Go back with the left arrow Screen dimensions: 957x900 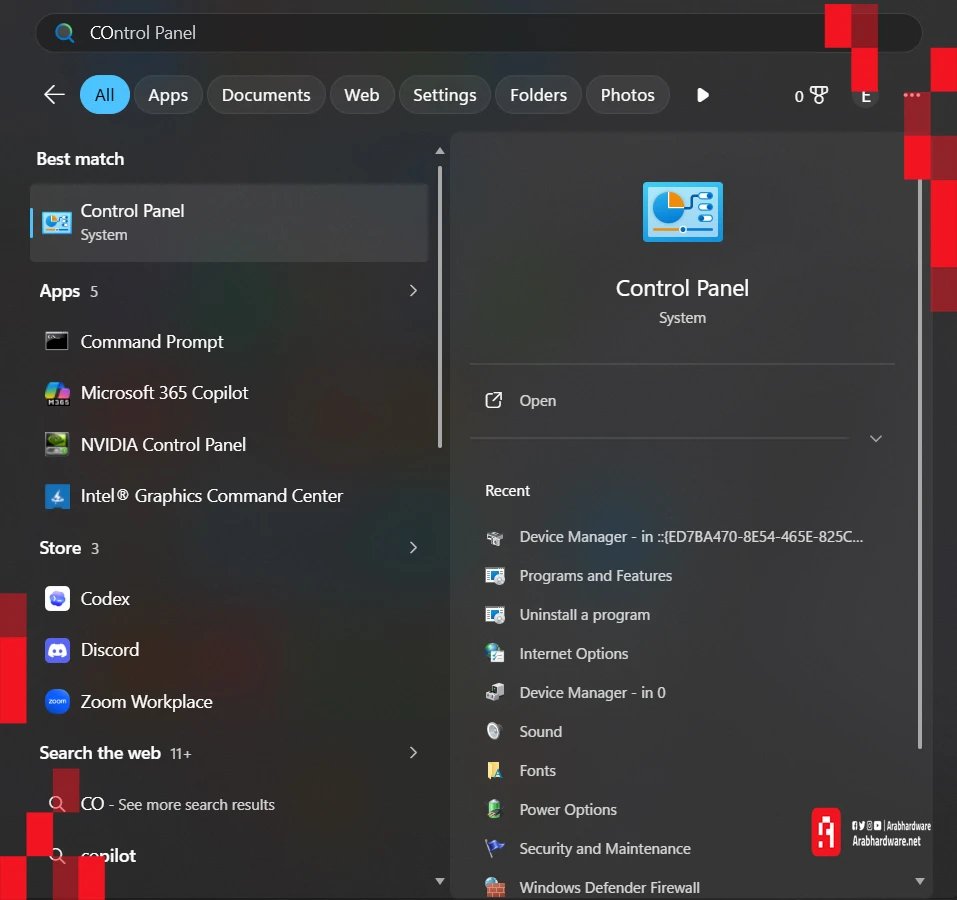tap(54, 95)
